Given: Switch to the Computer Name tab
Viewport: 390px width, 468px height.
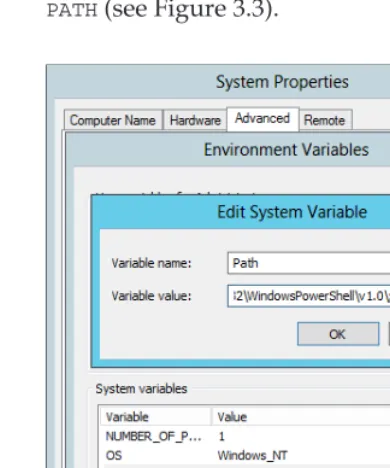Looking at the screenshot, I should click(113, 120).
